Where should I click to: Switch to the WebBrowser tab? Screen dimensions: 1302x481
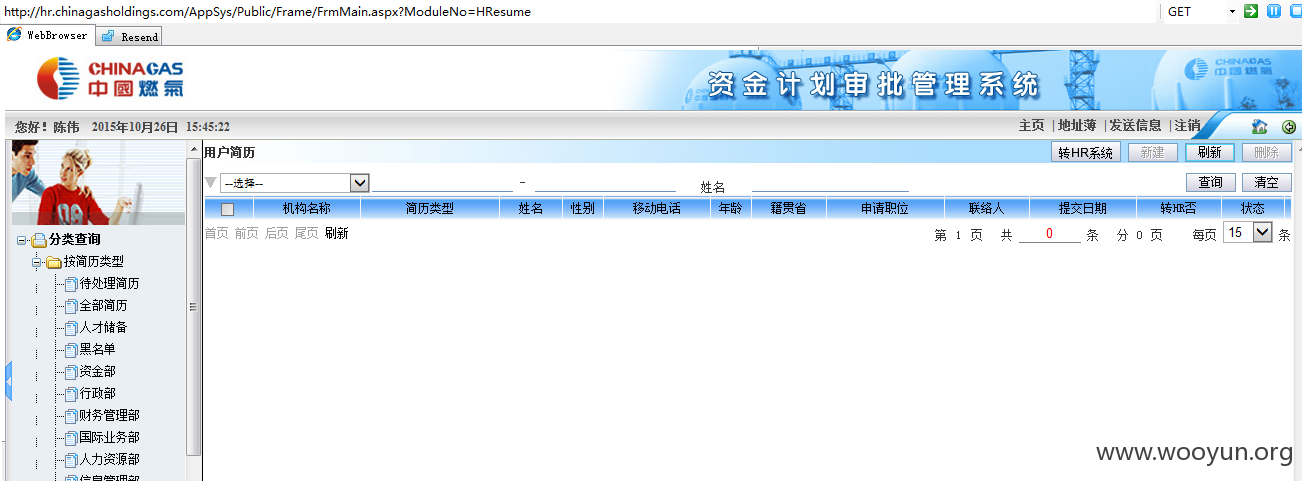pyautogui.click(x=48, y=35)
